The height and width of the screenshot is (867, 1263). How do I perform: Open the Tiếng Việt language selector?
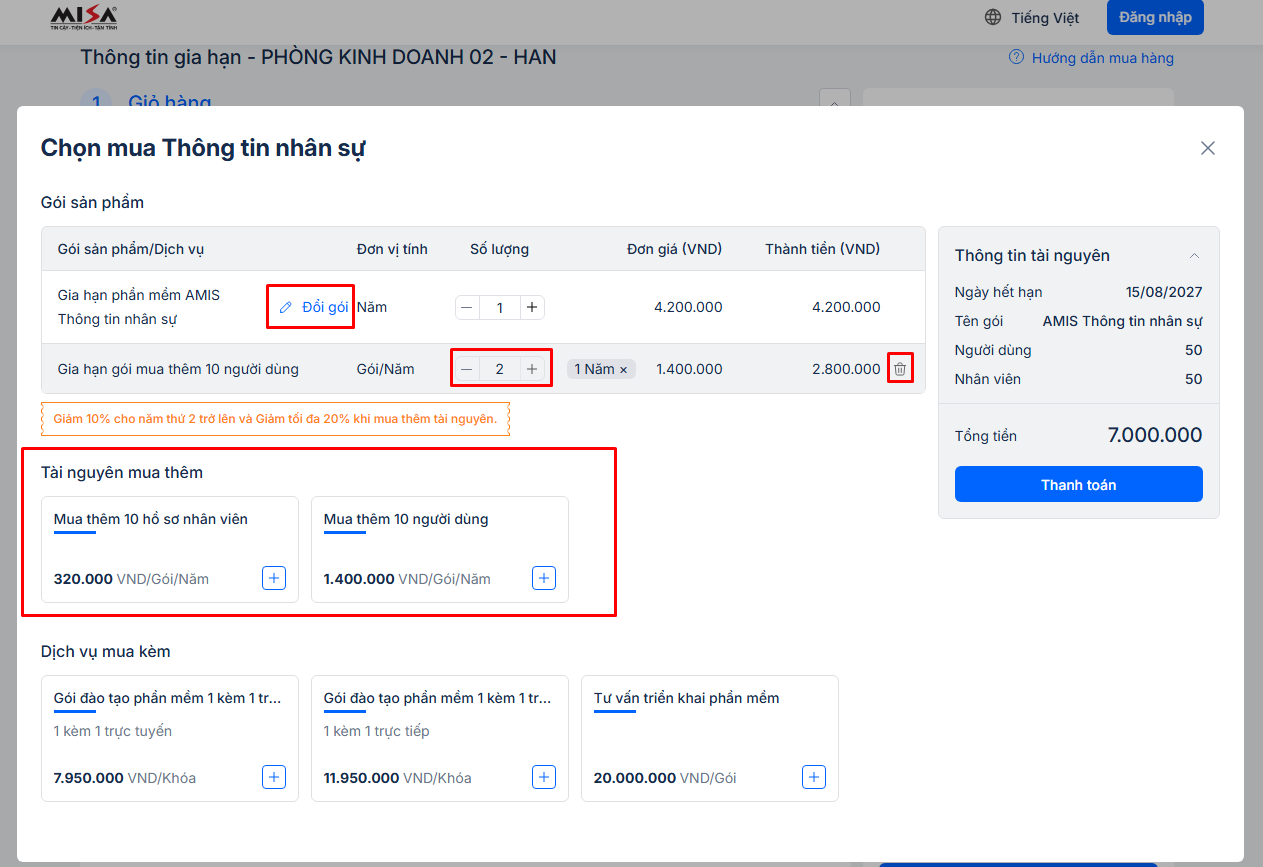tap(1032, 17)
